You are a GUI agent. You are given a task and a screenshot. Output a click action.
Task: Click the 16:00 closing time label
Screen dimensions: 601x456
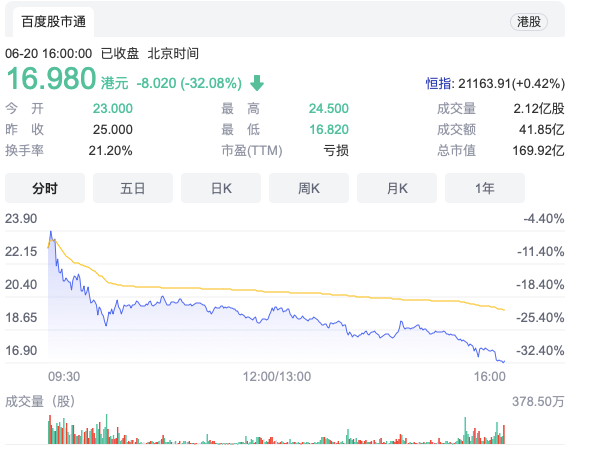[489, 377]
